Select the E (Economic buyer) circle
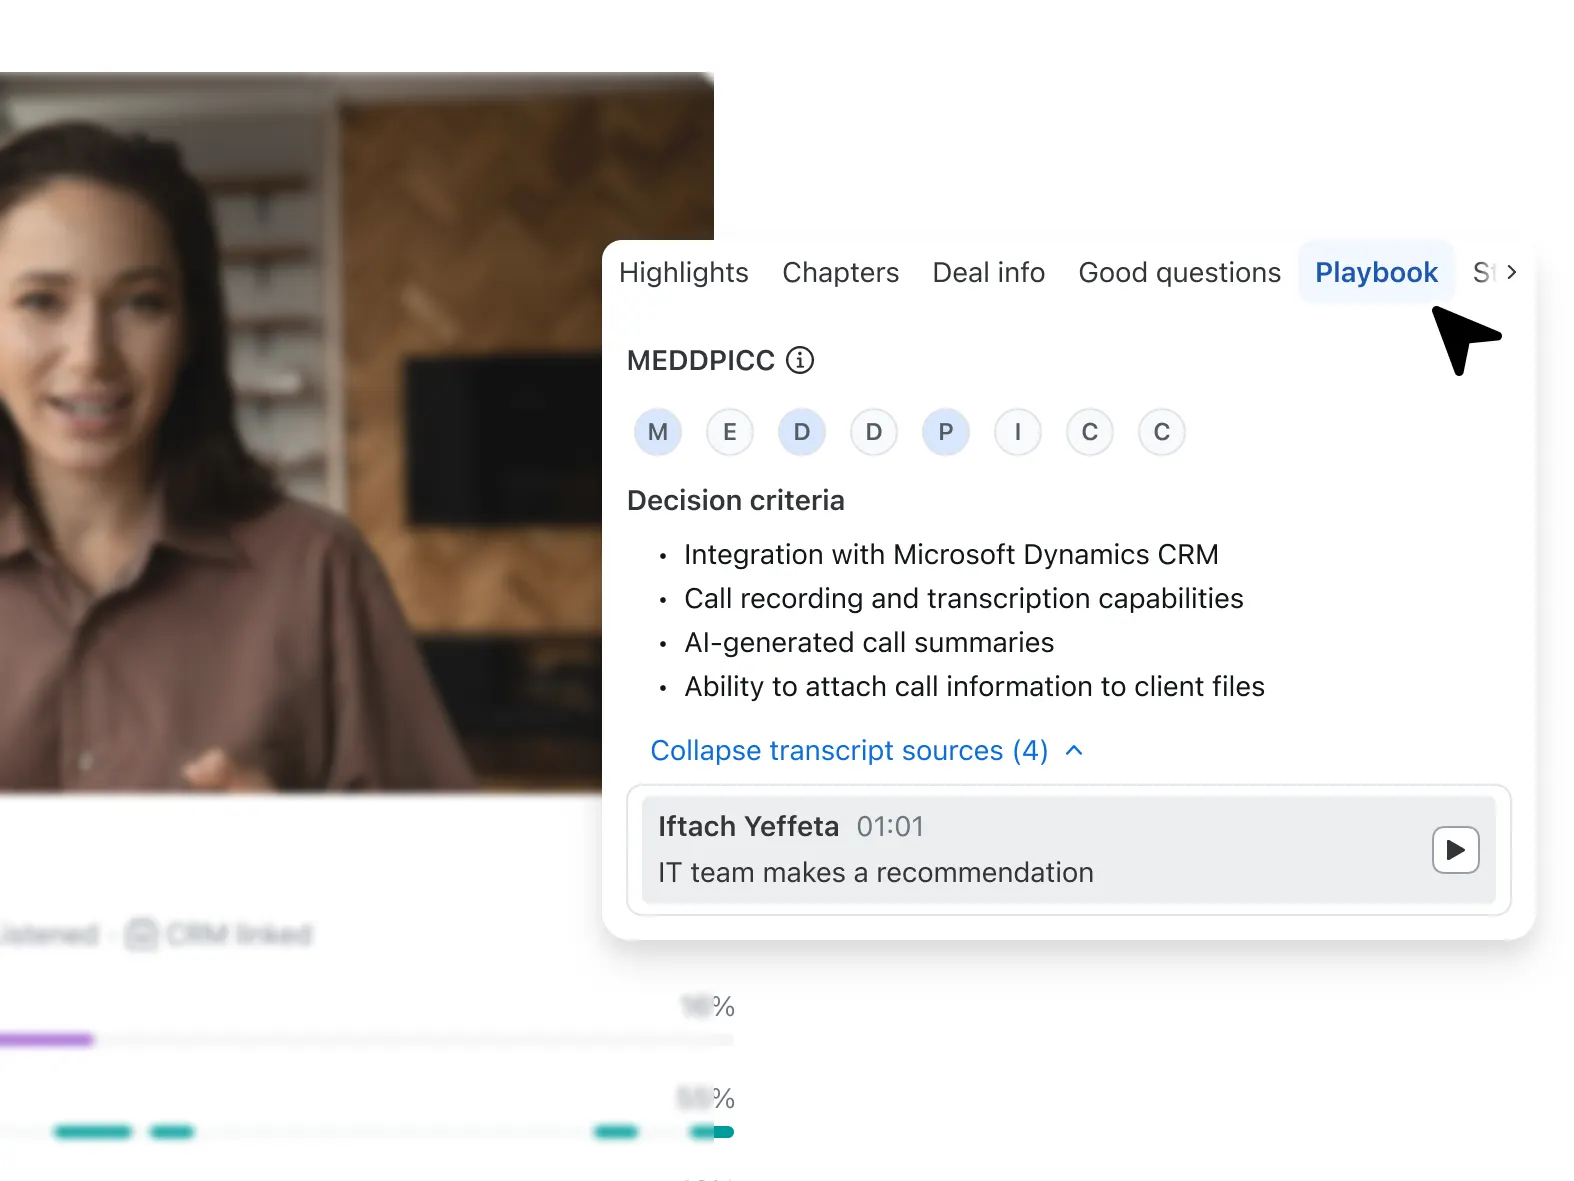The height and width of the screenshot is (1181, 1574). (x=730, y=432)
